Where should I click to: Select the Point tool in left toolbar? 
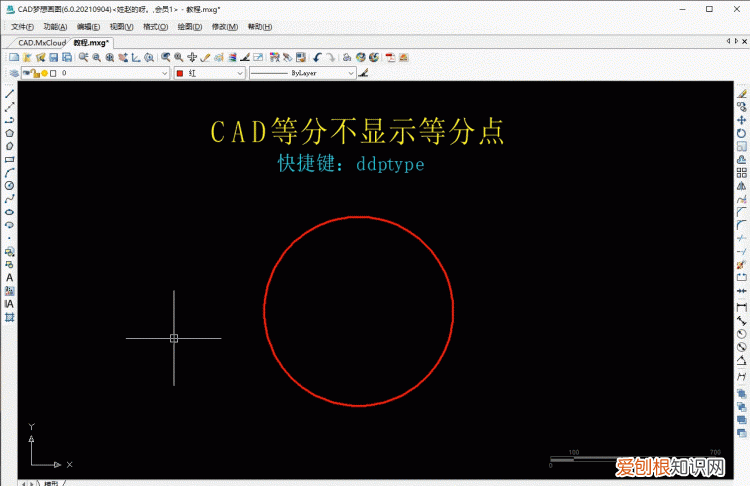pyautogui.click(x=9, y=238)
